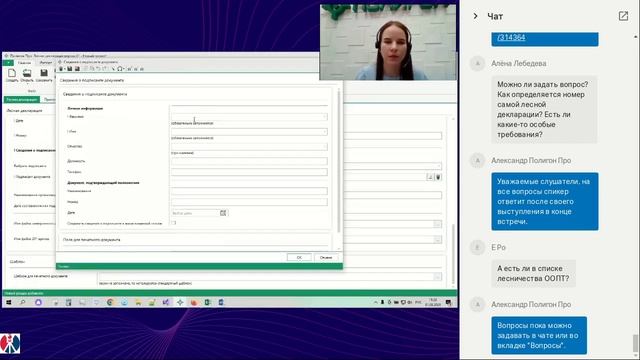Screen dimensions: 640x360
Task: Open the Windows Start menu
Action: coord(9,302)
